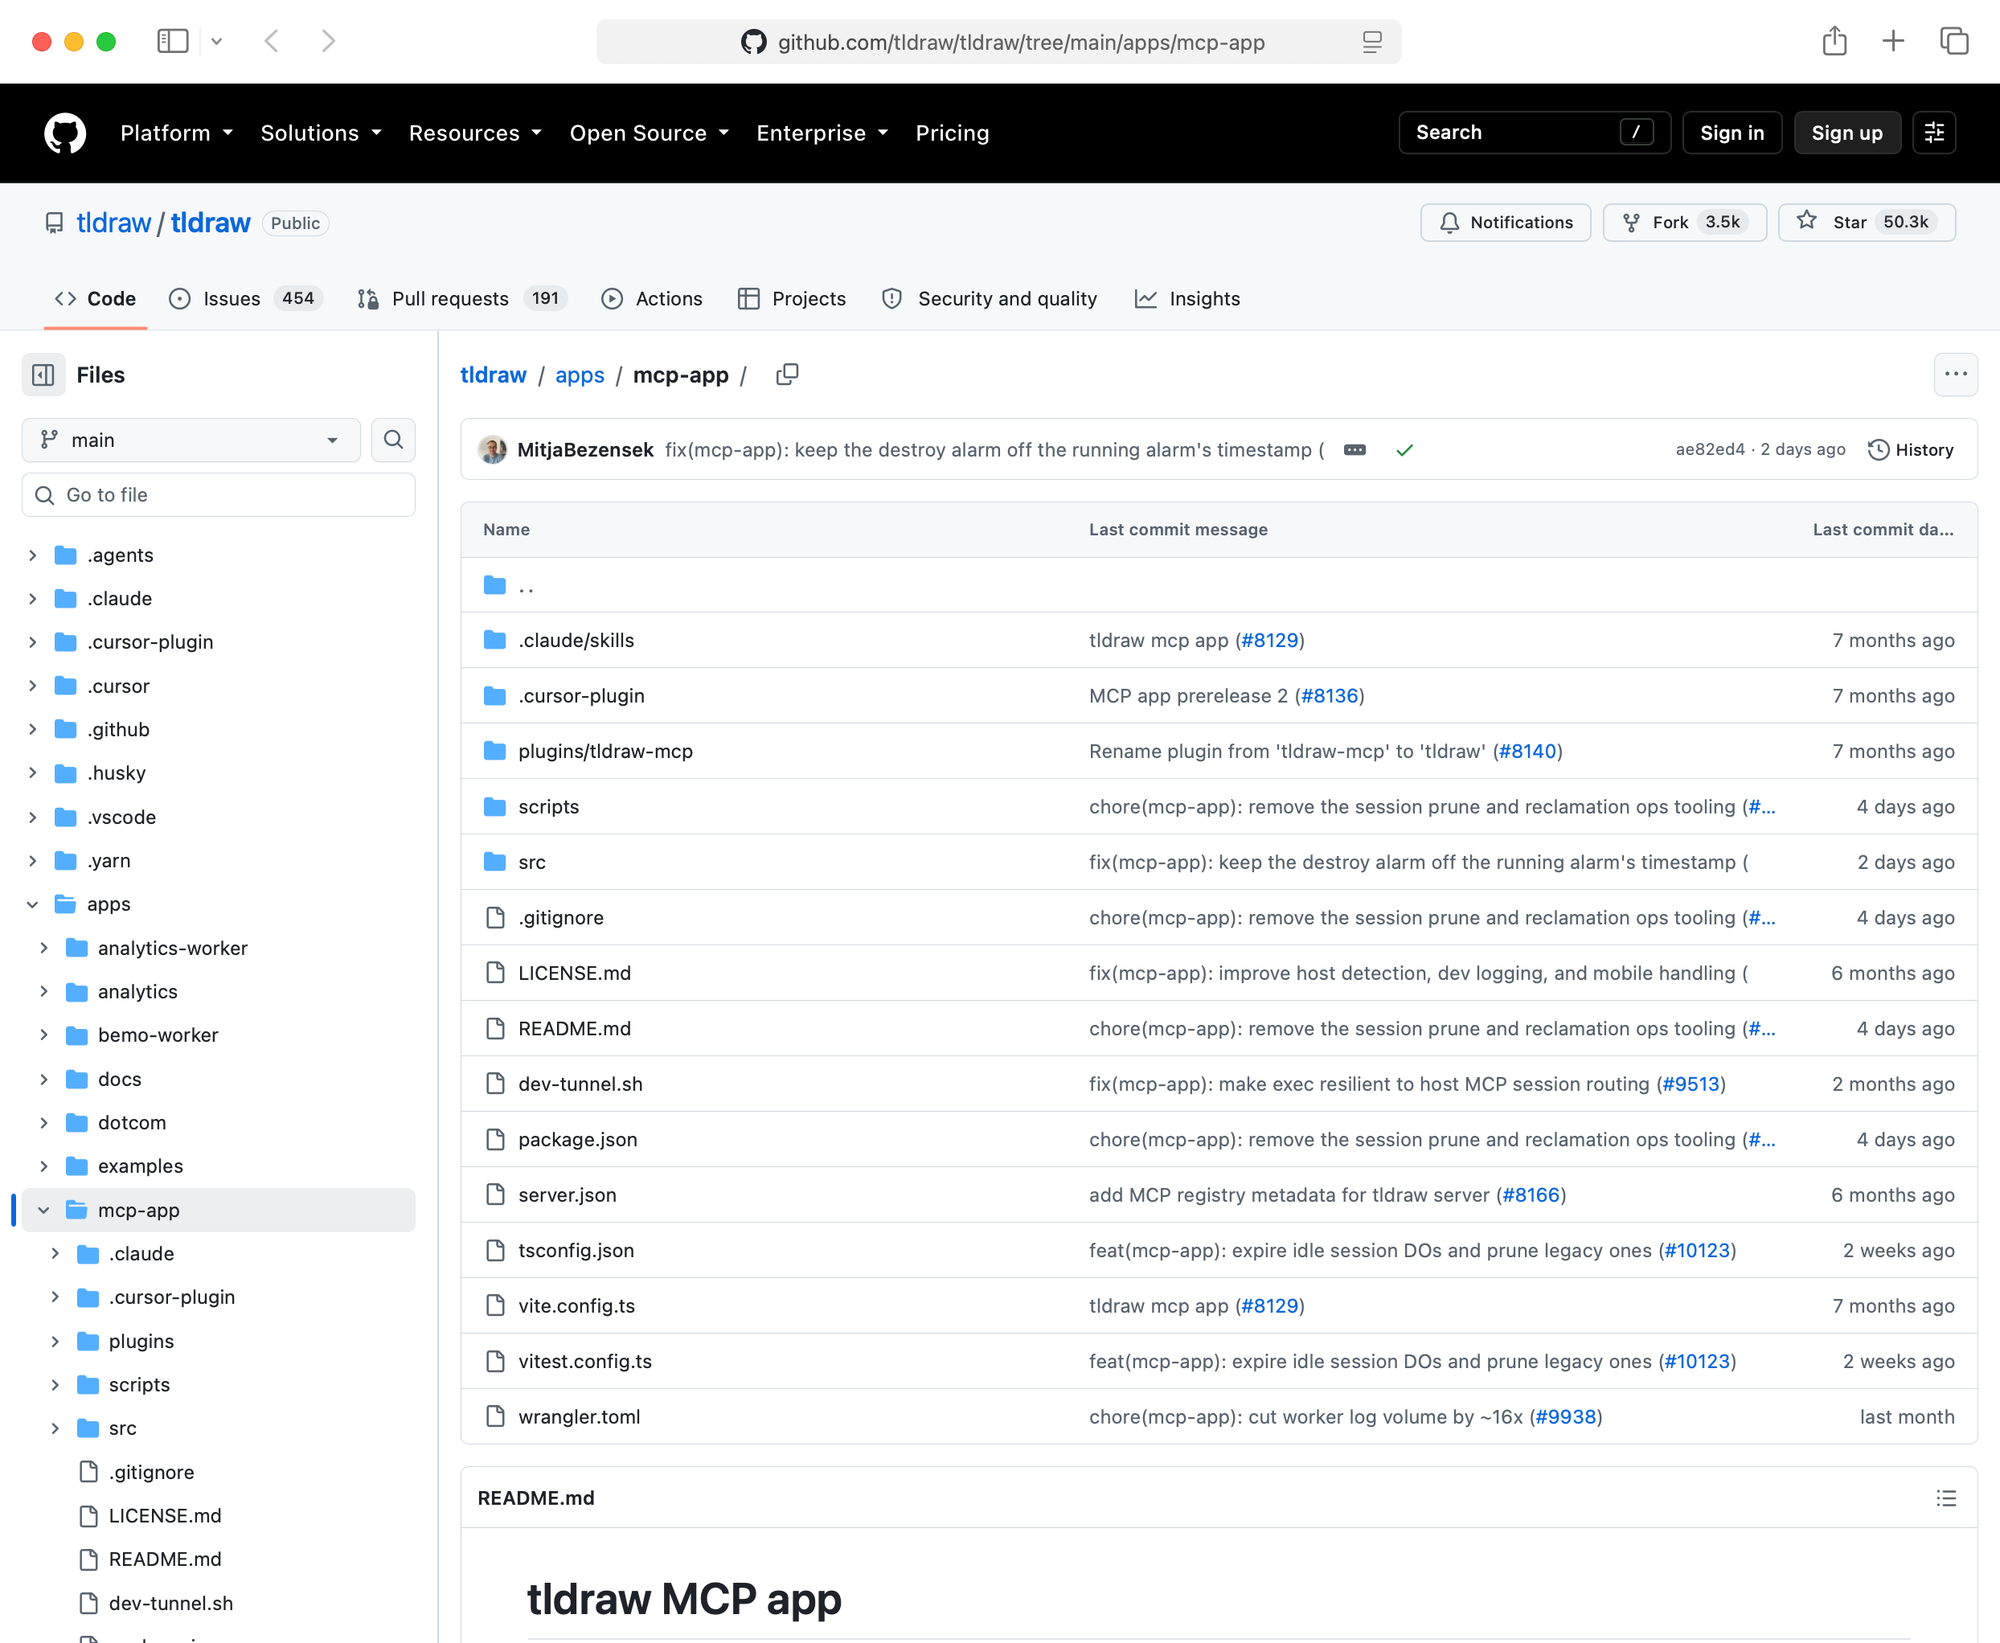The width and height of the screenshot is (2000, 1643).
Task: Switch to the Code tab
Action: tap(96, 299)
